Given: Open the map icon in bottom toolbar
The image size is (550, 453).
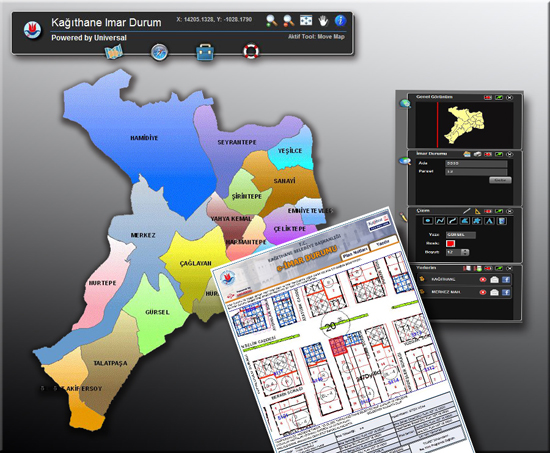Looking at the screenshot, I should (x=114, y=53).
